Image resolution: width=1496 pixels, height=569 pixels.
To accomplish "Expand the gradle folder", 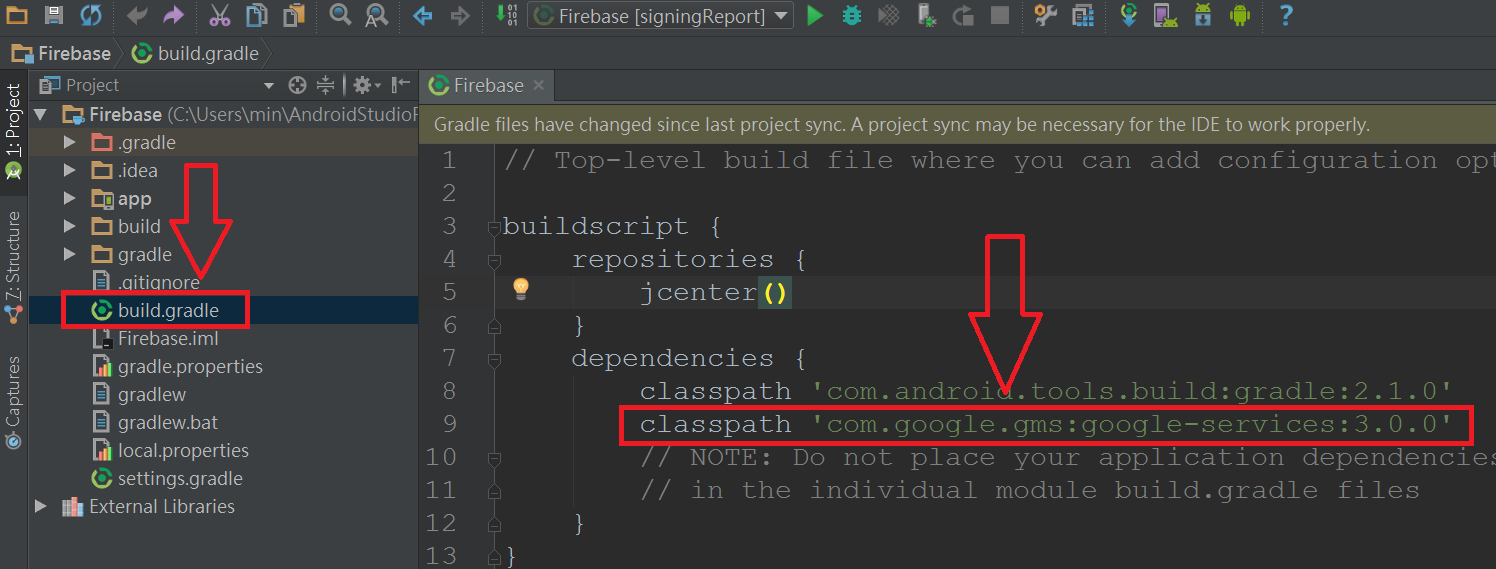I will pos(69,254).
